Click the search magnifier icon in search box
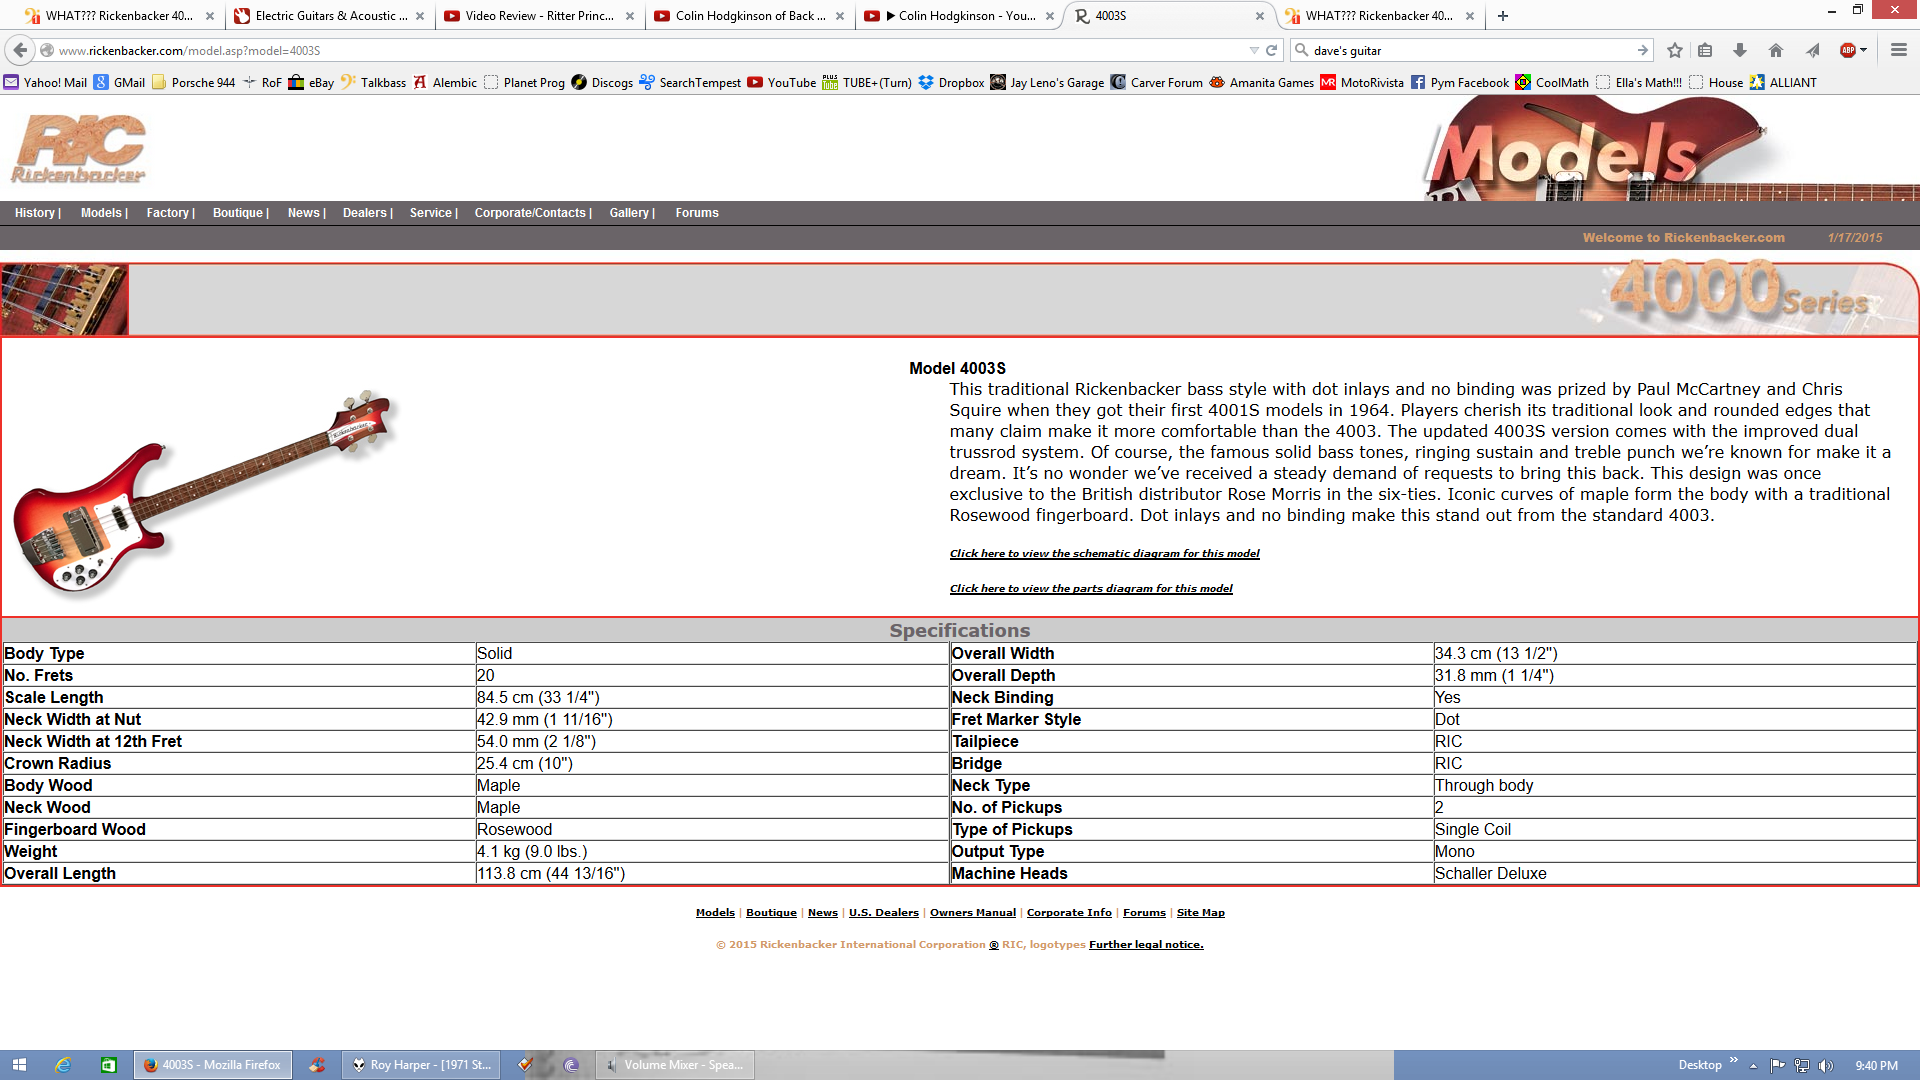The image size is (1920, 1080). point(1301,50)
